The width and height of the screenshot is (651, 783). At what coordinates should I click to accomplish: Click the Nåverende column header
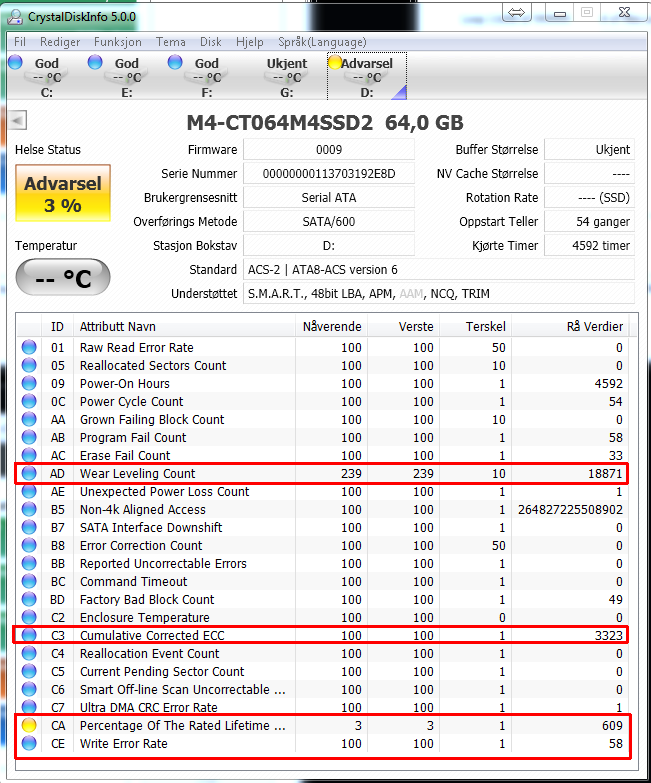(331, 327)
